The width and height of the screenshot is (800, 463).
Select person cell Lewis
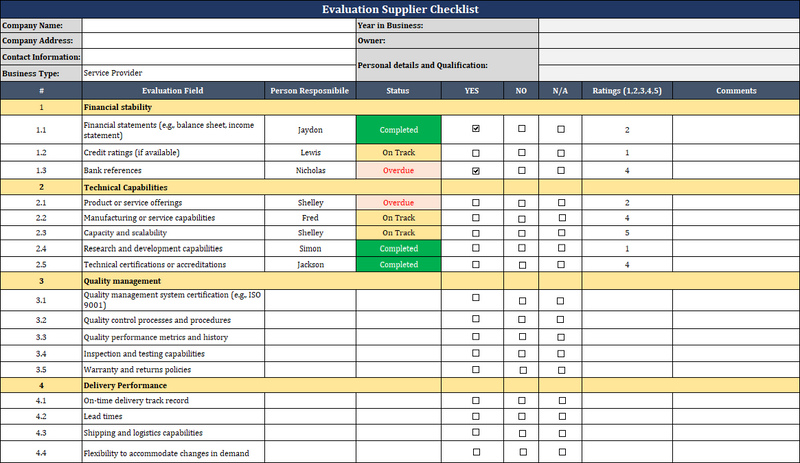click(x=310, y=153)
